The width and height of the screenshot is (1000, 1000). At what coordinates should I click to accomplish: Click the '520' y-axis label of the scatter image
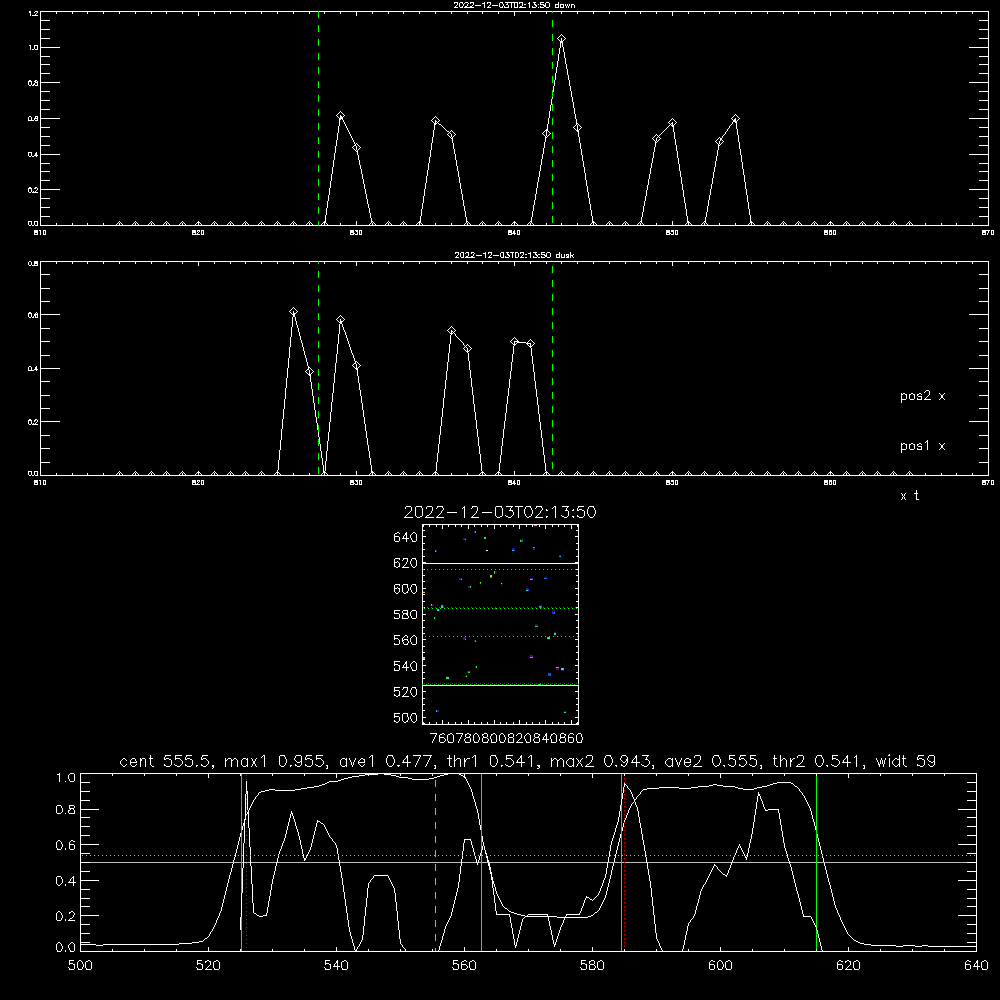406,692
